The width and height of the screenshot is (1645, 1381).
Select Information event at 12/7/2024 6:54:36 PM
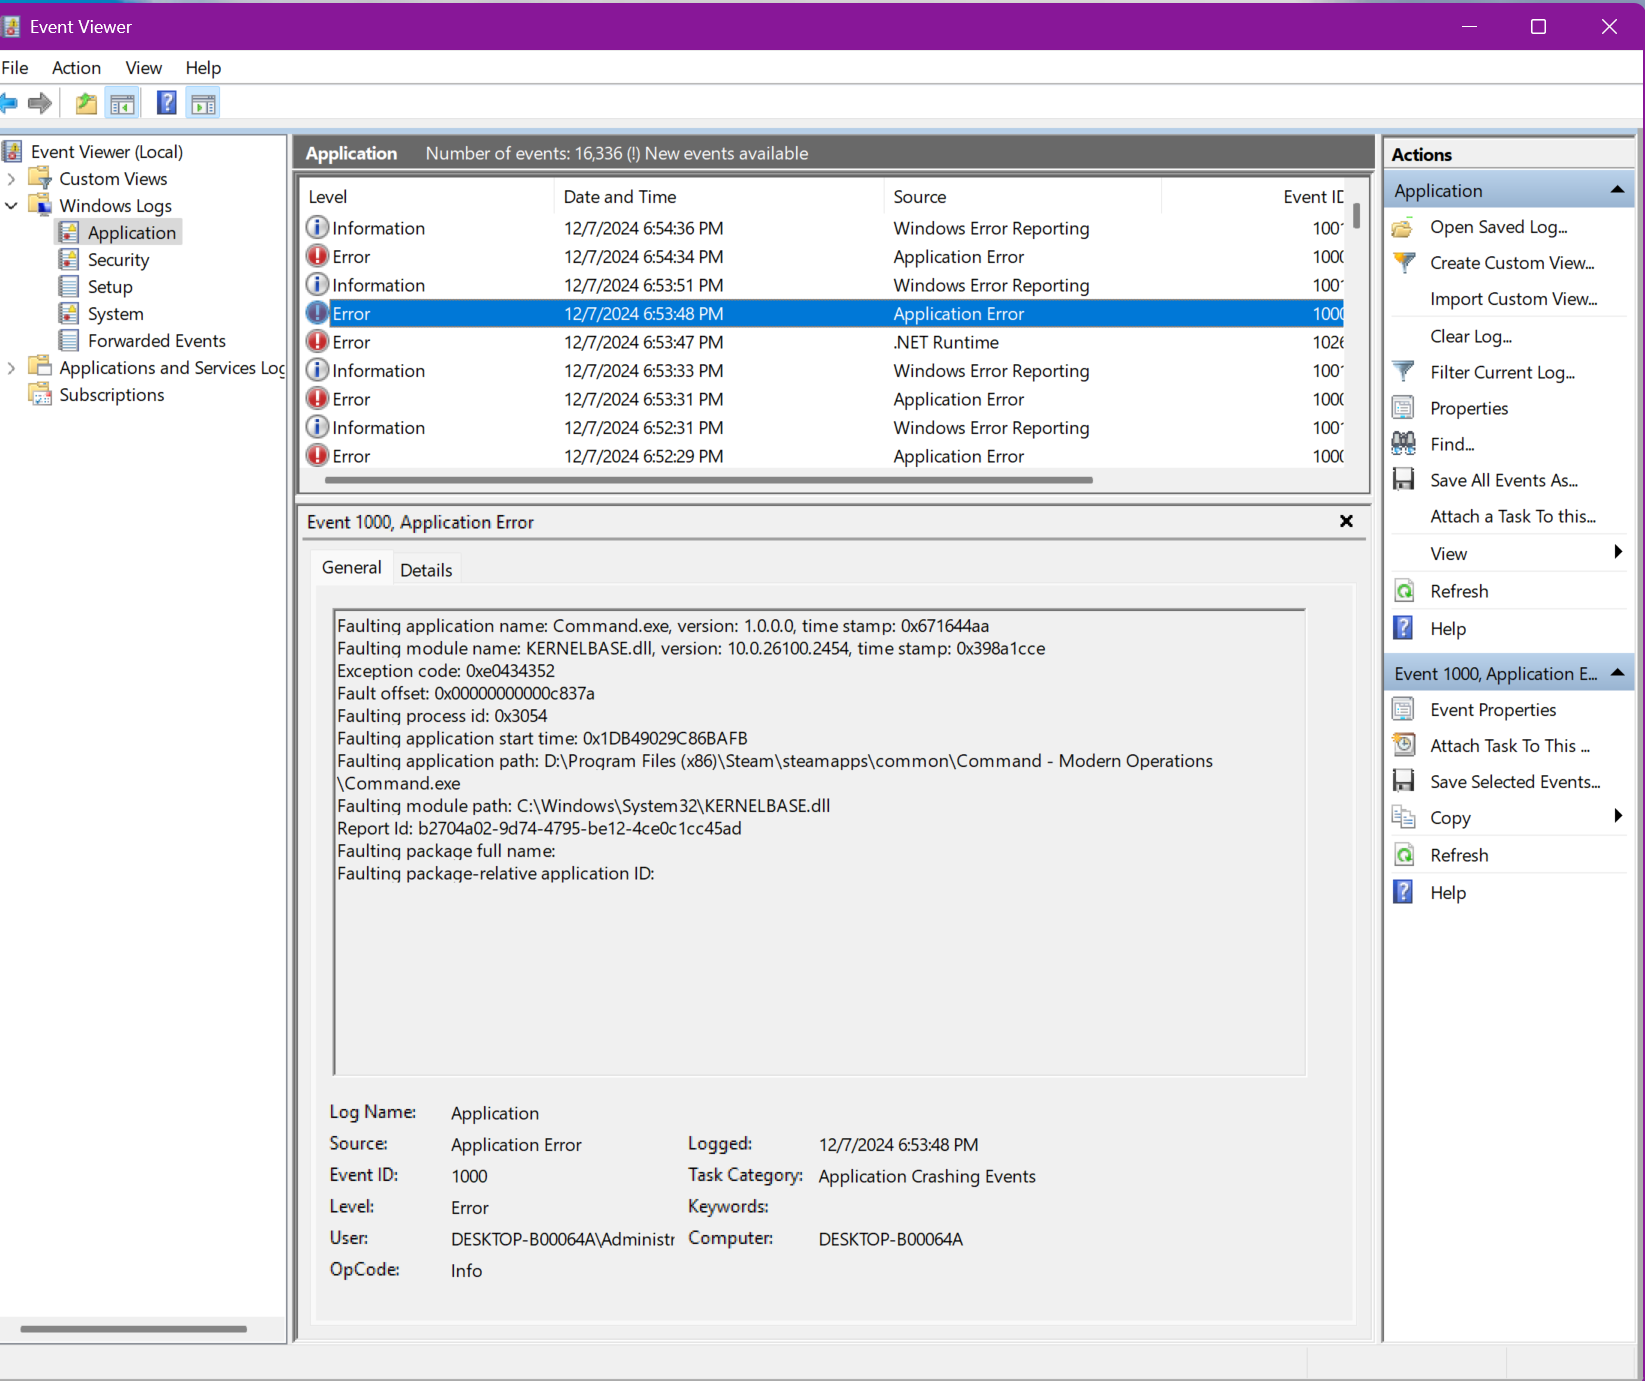[x=824, y=228]
